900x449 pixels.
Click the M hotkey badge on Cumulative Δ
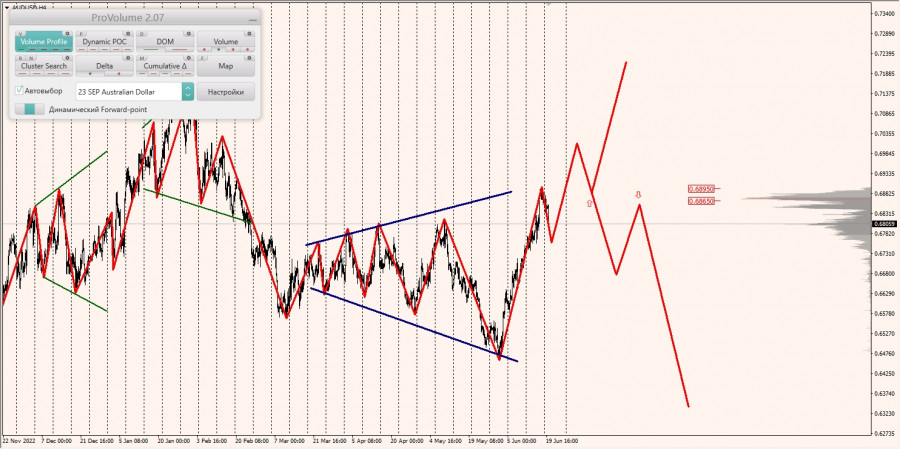(x=142, y=58)
